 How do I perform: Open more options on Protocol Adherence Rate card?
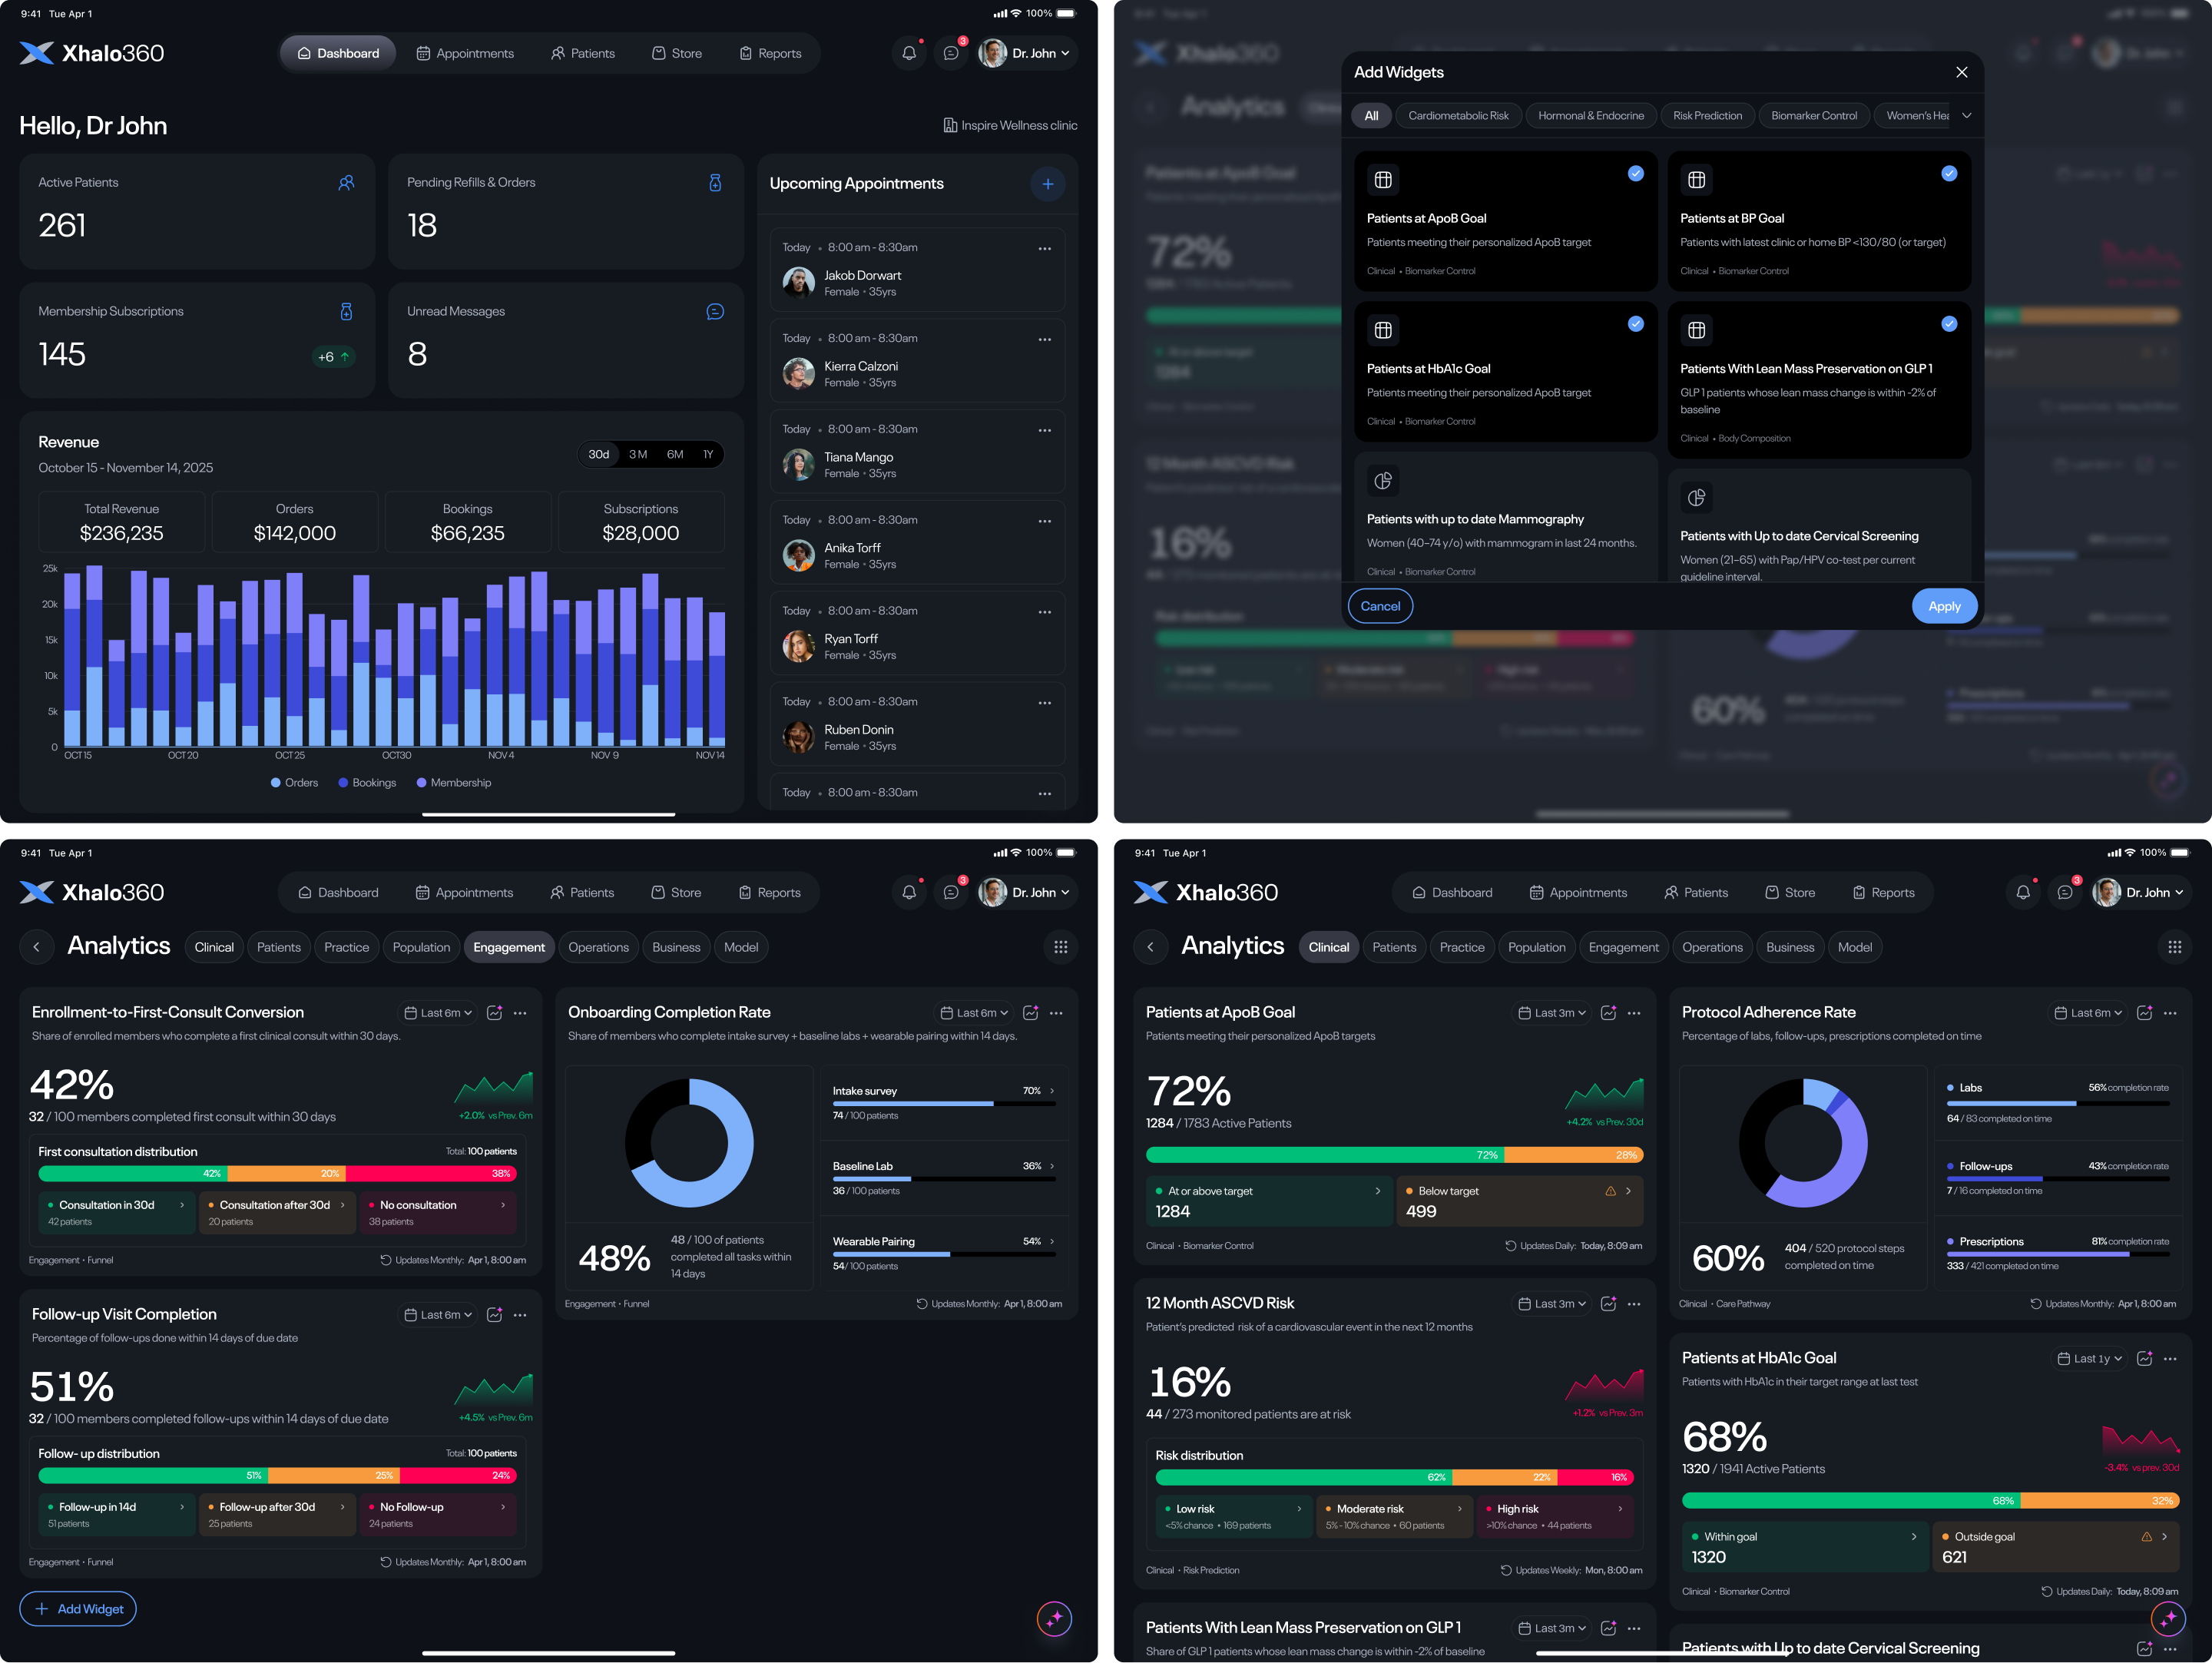click(x=2170, y=1013)
